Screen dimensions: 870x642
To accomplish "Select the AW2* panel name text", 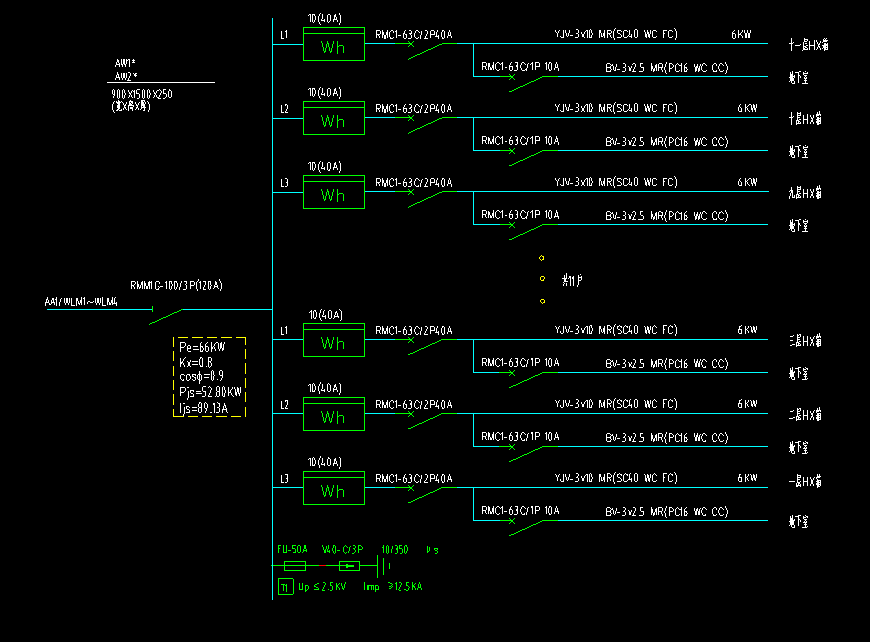I will 126,76.
